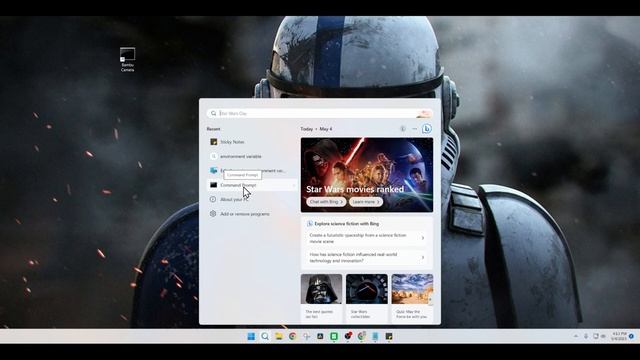Click 'Explore science fiction with Bing' heading

point(347,224)
